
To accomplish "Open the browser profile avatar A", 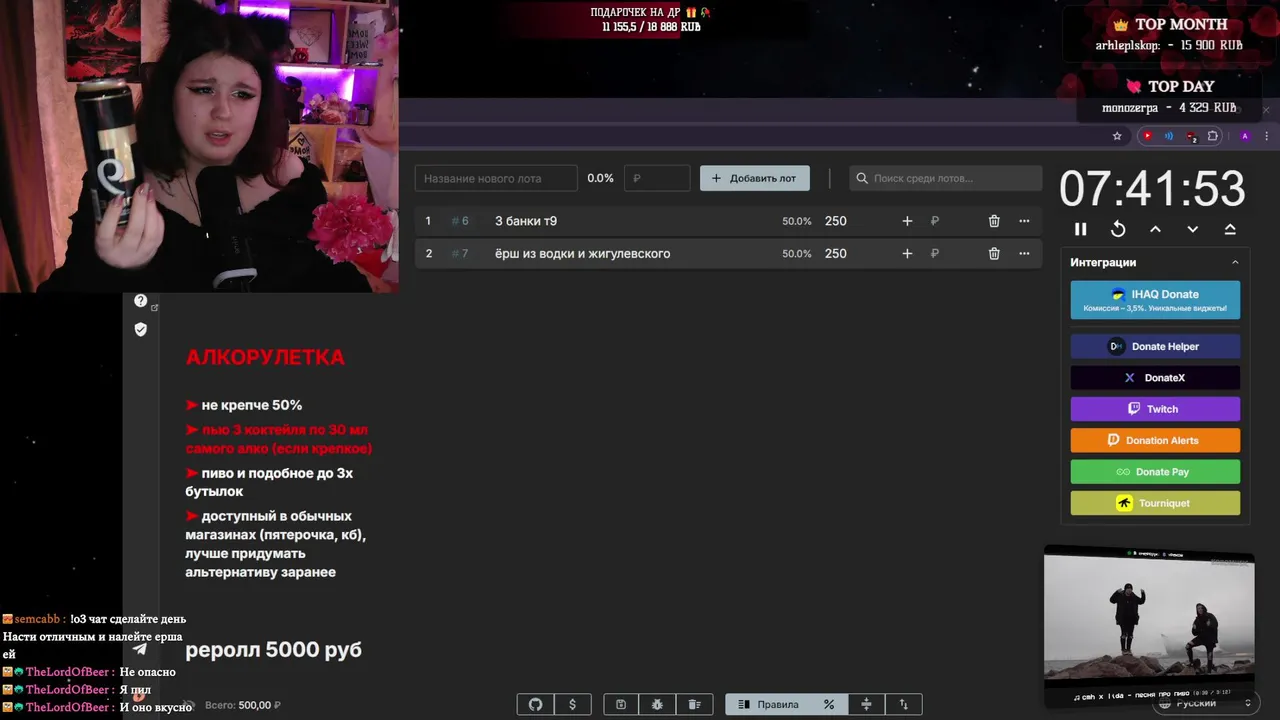I will (x=1245, y=136).
